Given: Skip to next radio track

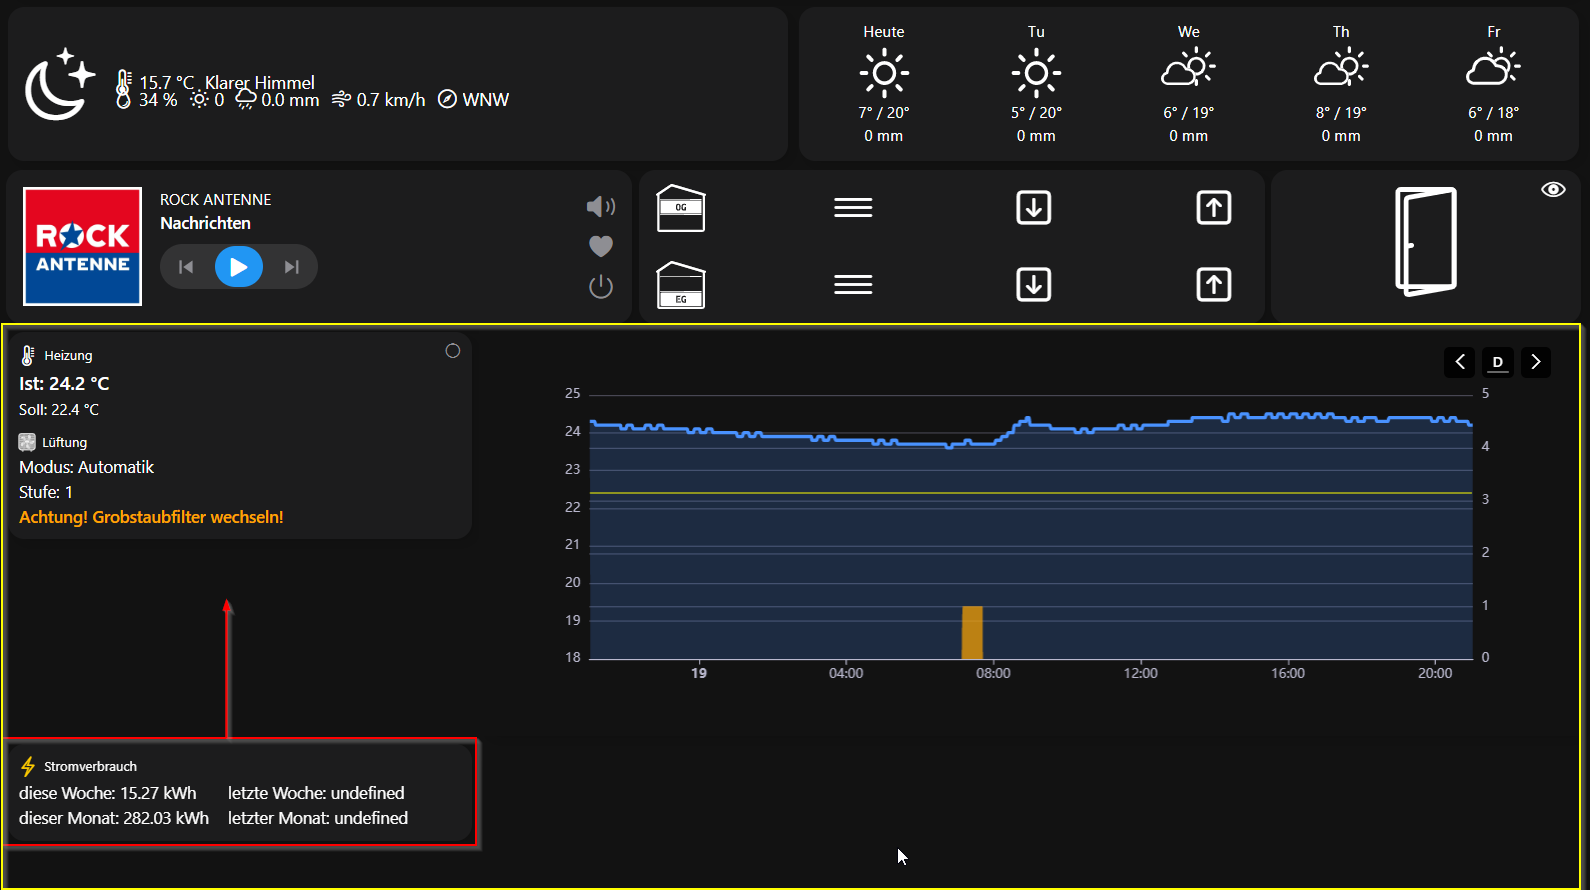Looking at the screenshot, I should pyautogui.click(x=291, y=267).
